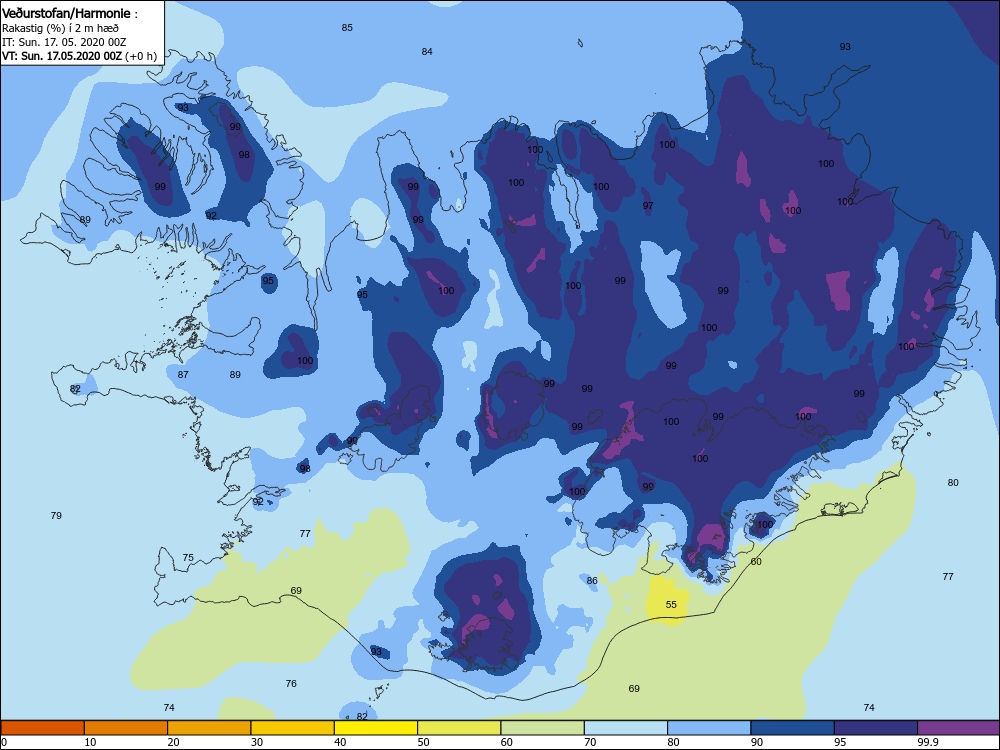Pick the yellow-green 50–60 legend swatch
The width and height of the screenshot is (1000, 750).
459,728
